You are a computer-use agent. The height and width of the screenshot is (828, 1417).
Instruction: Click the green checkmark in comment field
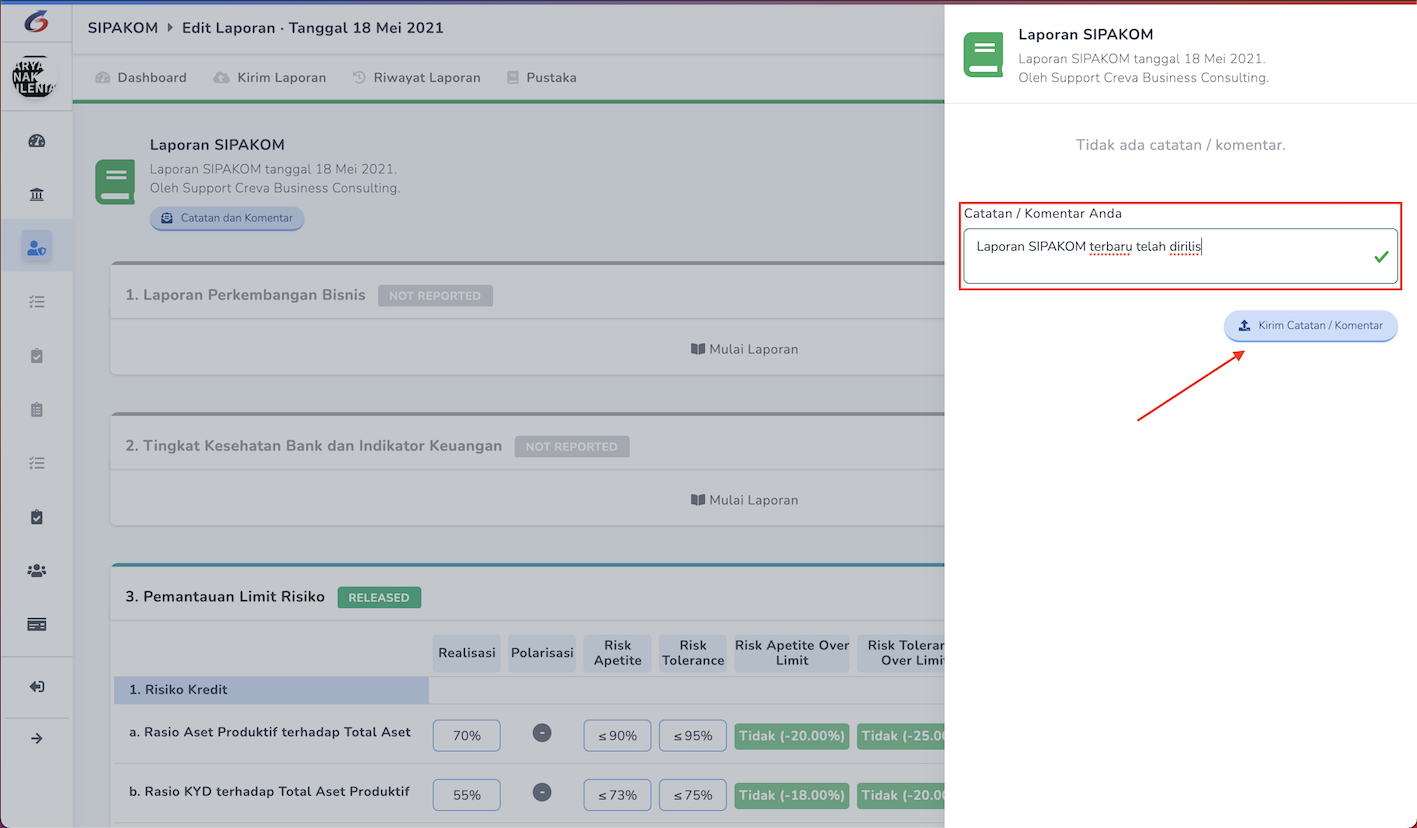coord(1381,257)
